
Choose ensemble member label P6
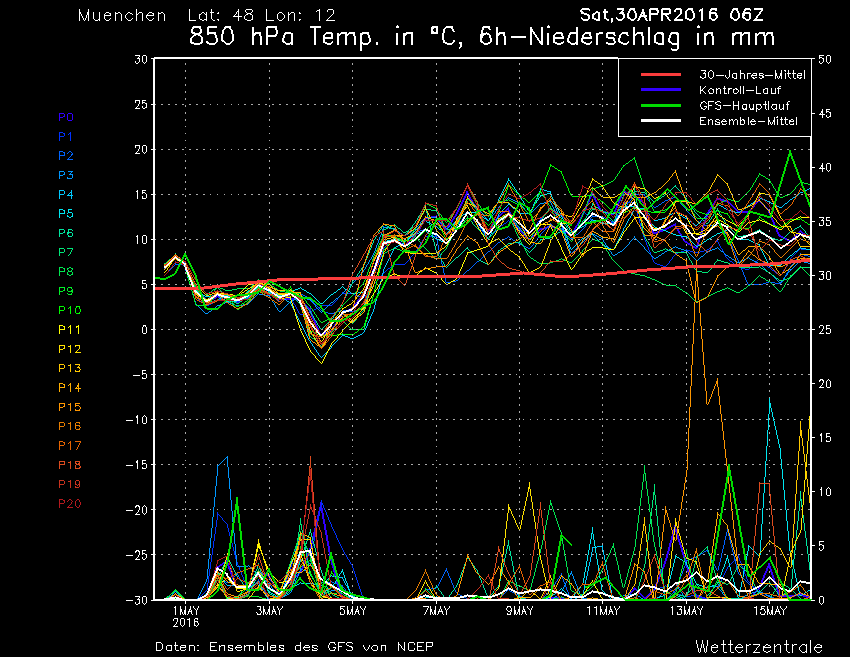pyautogui.click(x=66, y=233)
